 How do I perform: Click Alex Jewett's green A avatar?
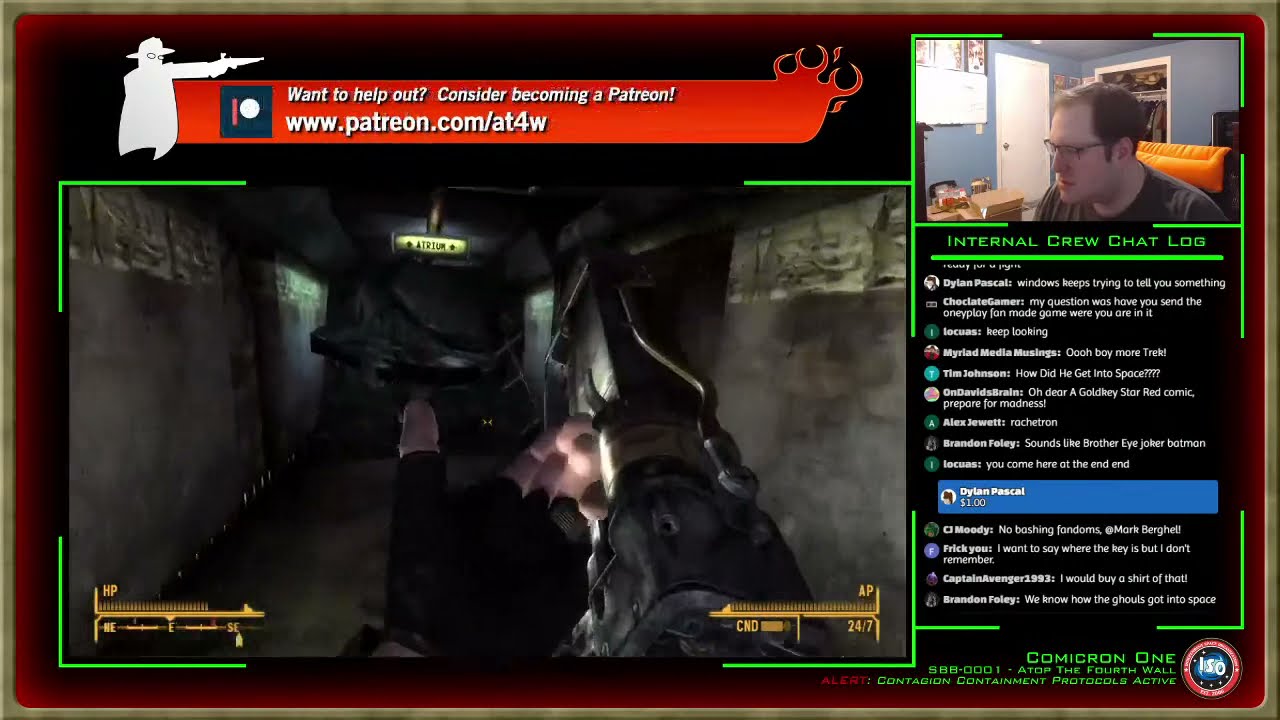931,423
